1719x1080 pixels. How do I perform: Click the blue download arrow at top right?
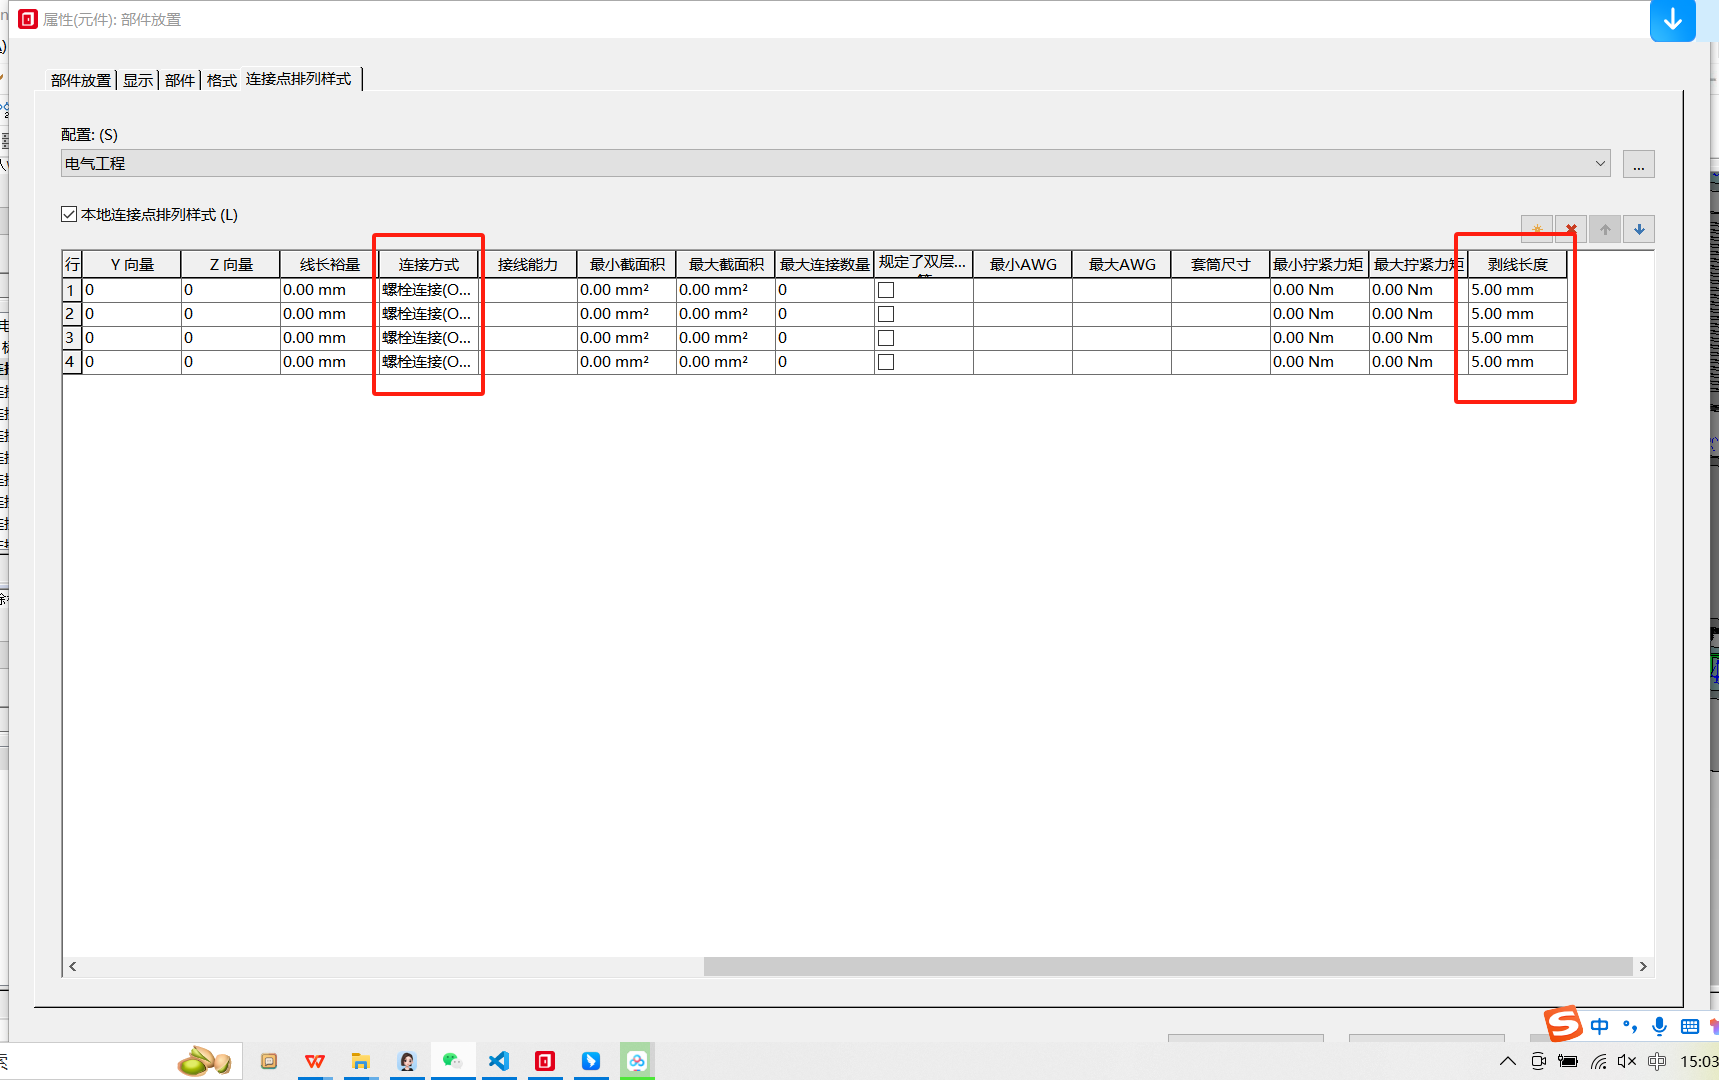coord(1672,20)
